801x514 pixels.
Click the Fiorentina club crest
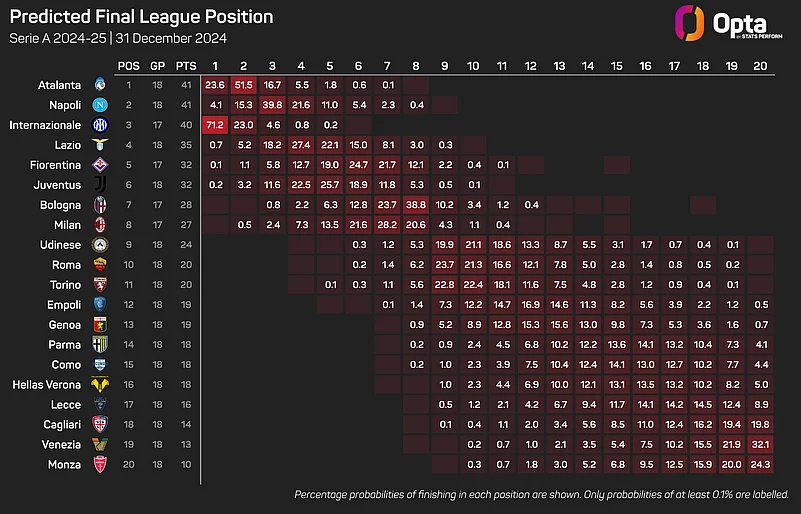(100, 165)
